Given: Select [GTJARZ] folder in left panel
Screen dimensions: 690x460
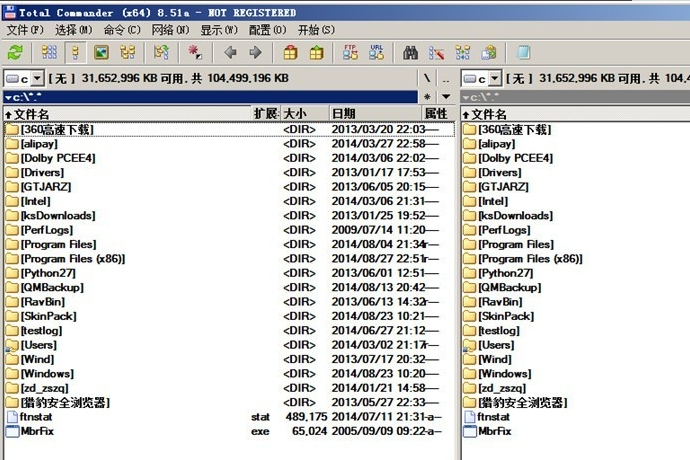Looking at the screenshot, I should (229, 187).
